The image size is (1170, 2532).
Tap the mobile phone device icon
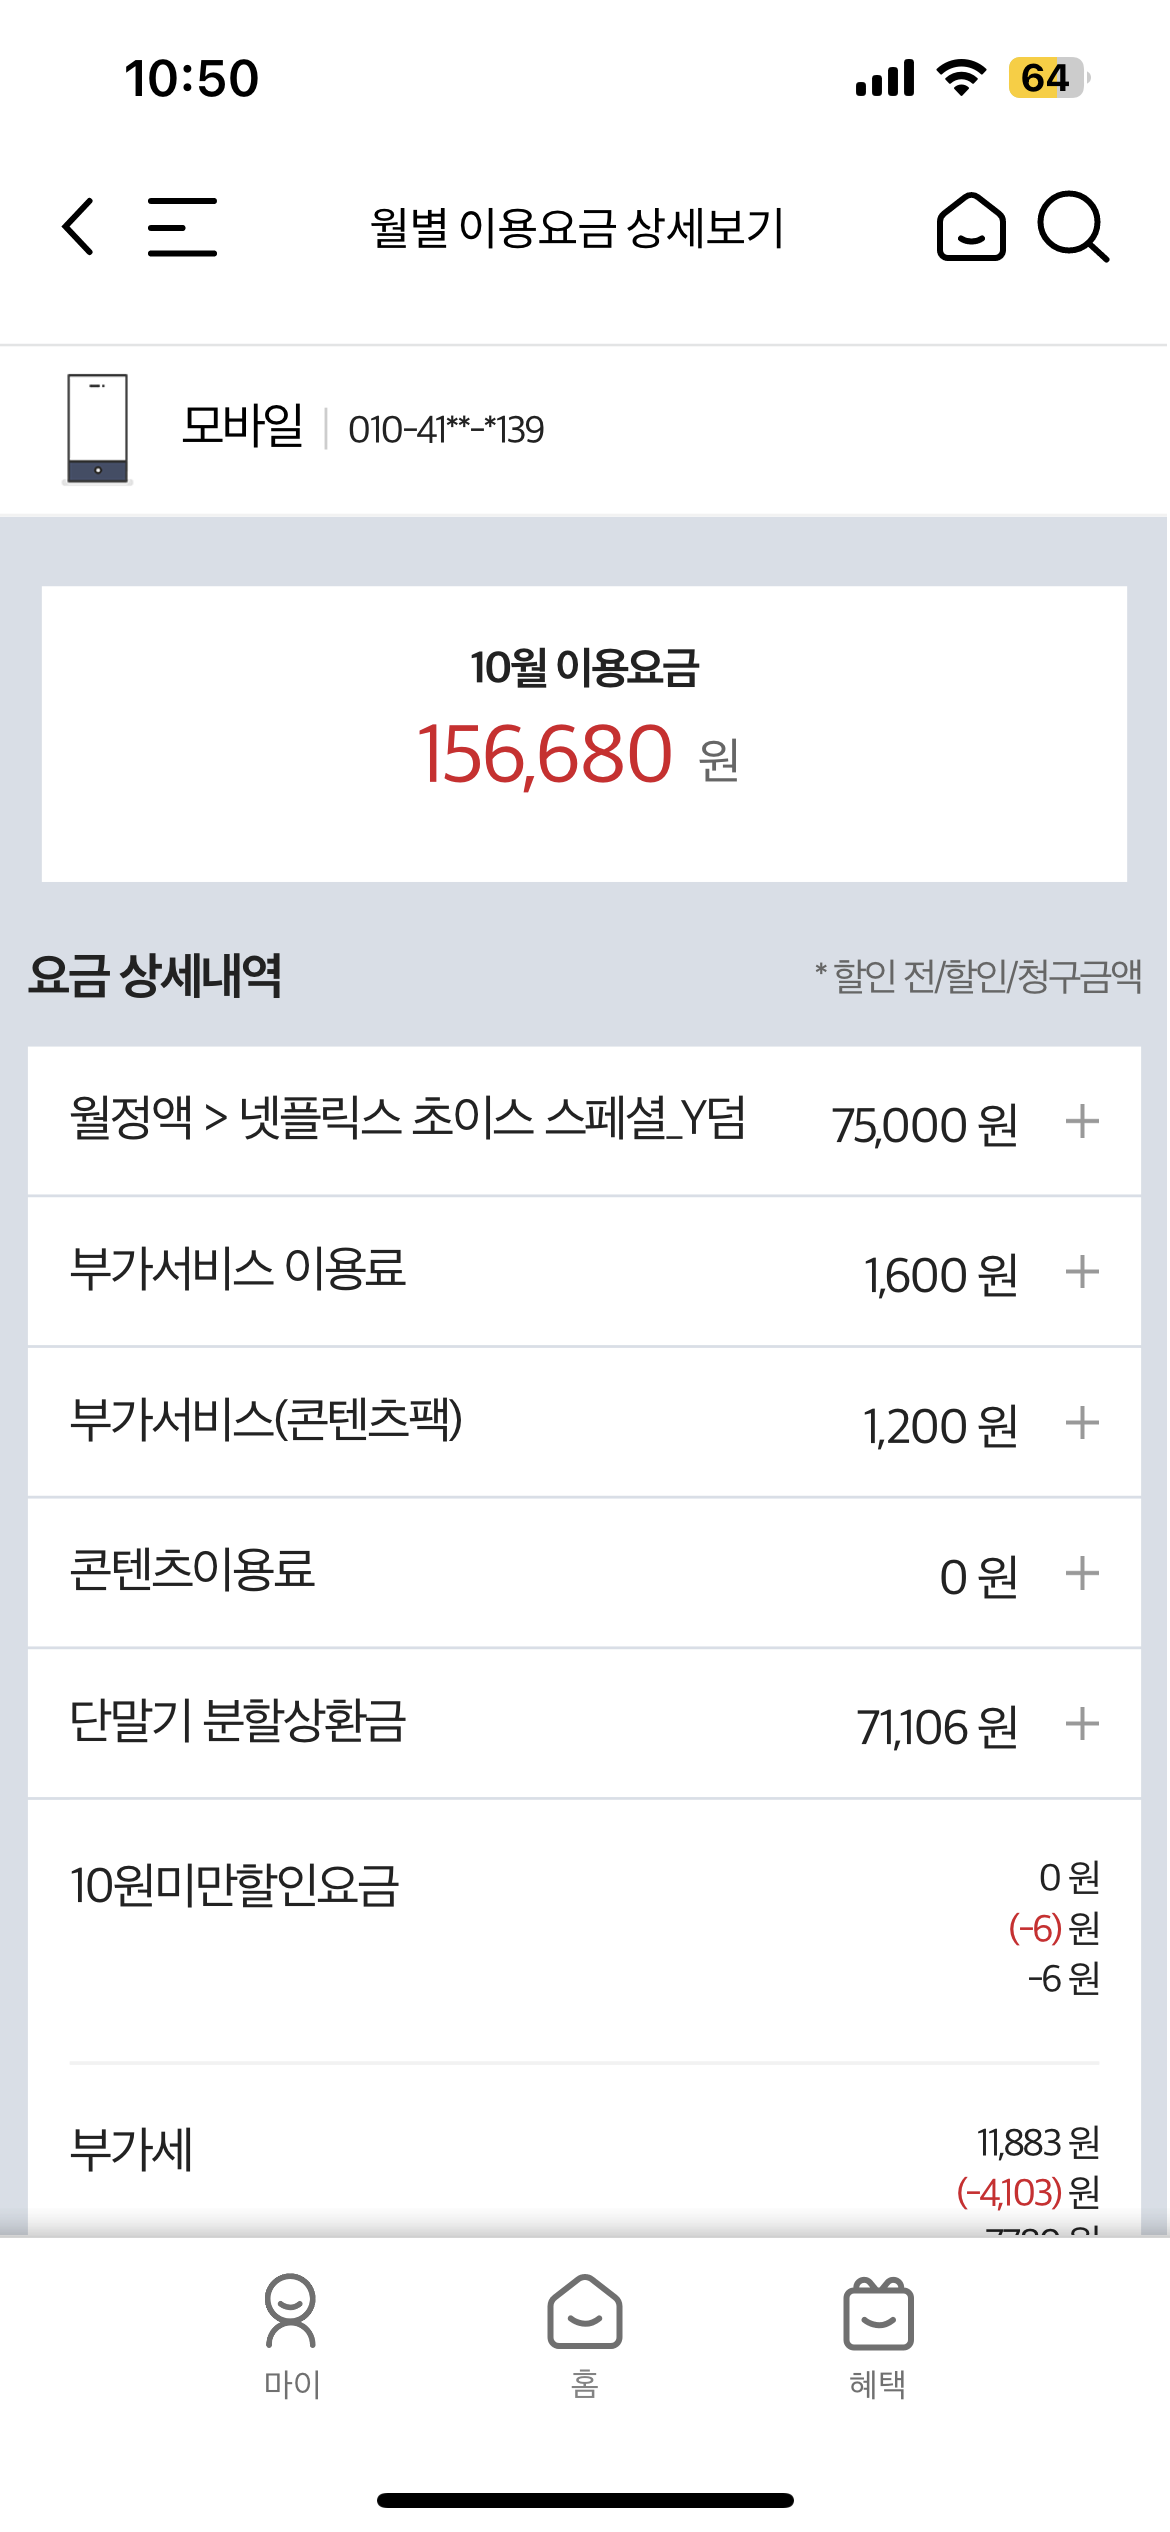[97, 429]
